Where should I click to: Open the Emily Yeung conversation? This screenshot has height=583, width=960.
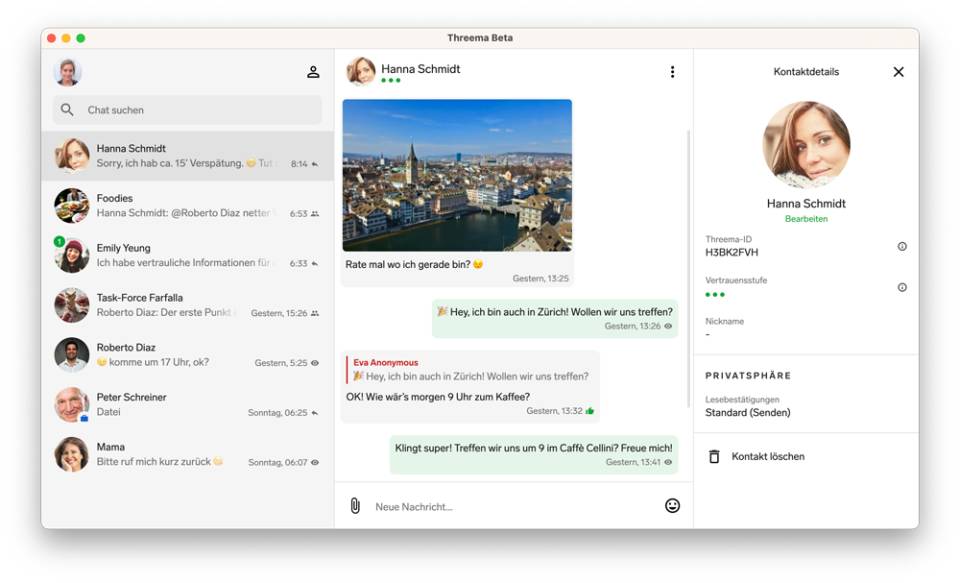click(x=187, y=255)
